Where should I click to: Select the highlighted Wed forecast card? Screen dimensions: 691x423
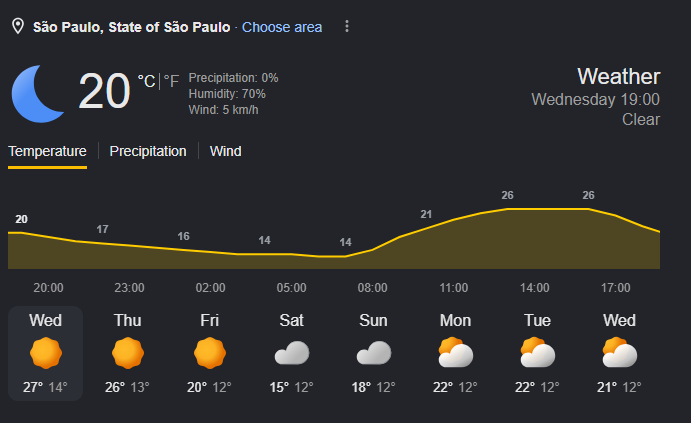pyautogui.click(x=45, y=353)
